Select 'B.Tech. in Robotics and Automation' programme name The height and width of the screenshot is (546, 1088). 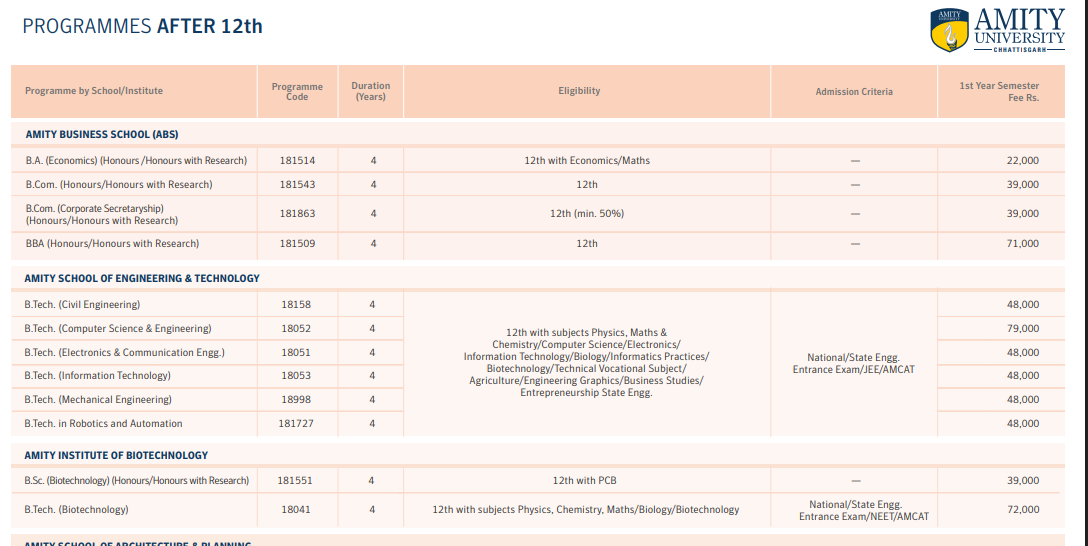tap(103, 423)
